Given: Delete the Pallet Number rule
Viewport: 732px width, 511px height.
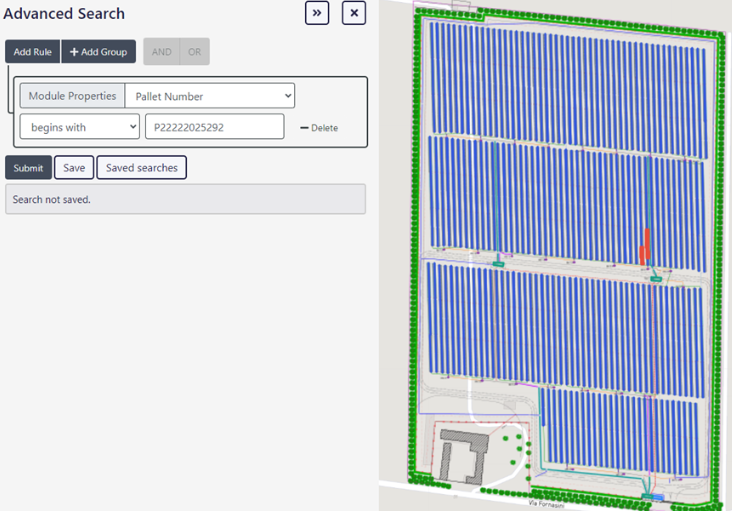Looking at the screenshot, I should click(319, 128).
